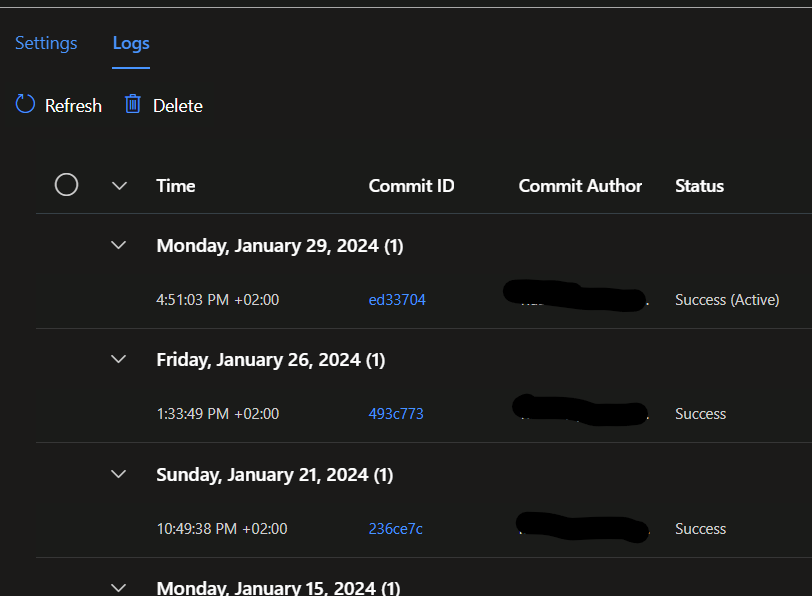Collapse the Monday, January 29, 2024 group
Image resolution: width=812 pixels, height=596 pixels.
coord(119,245)
